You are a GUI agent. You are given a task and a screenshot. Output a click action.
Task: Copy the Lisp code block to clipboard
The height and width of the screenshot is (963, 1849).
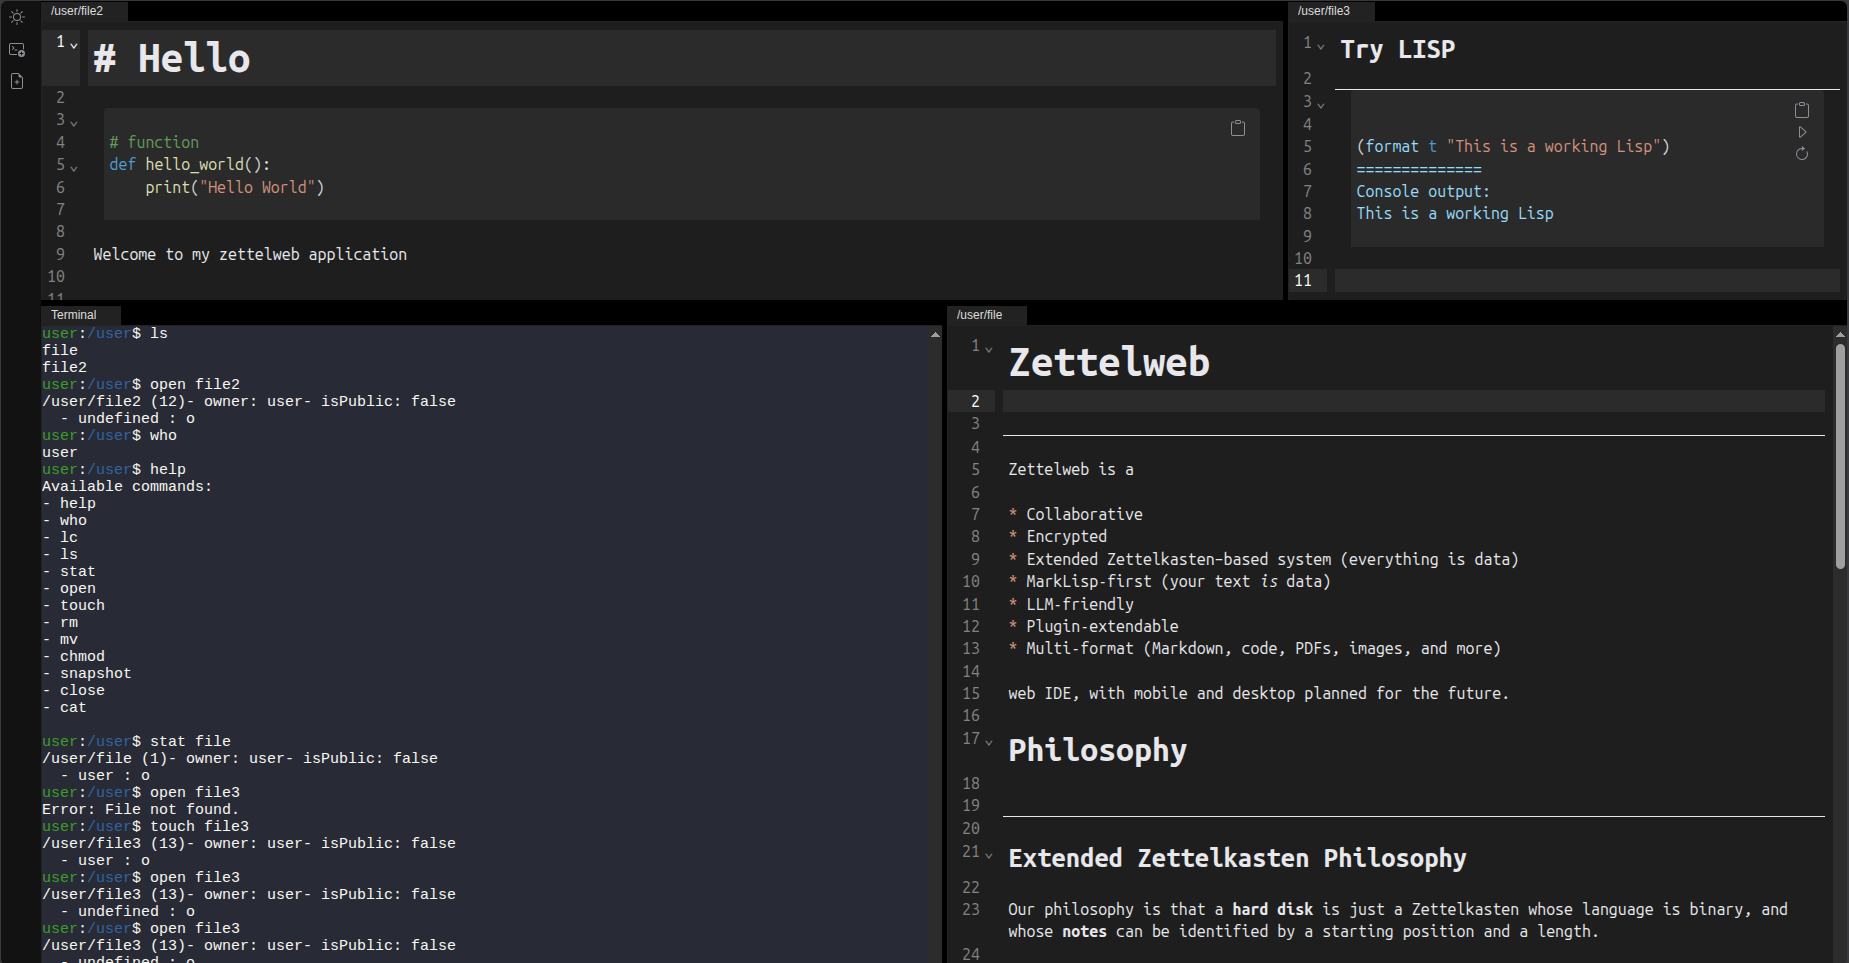click(1802, 110)
